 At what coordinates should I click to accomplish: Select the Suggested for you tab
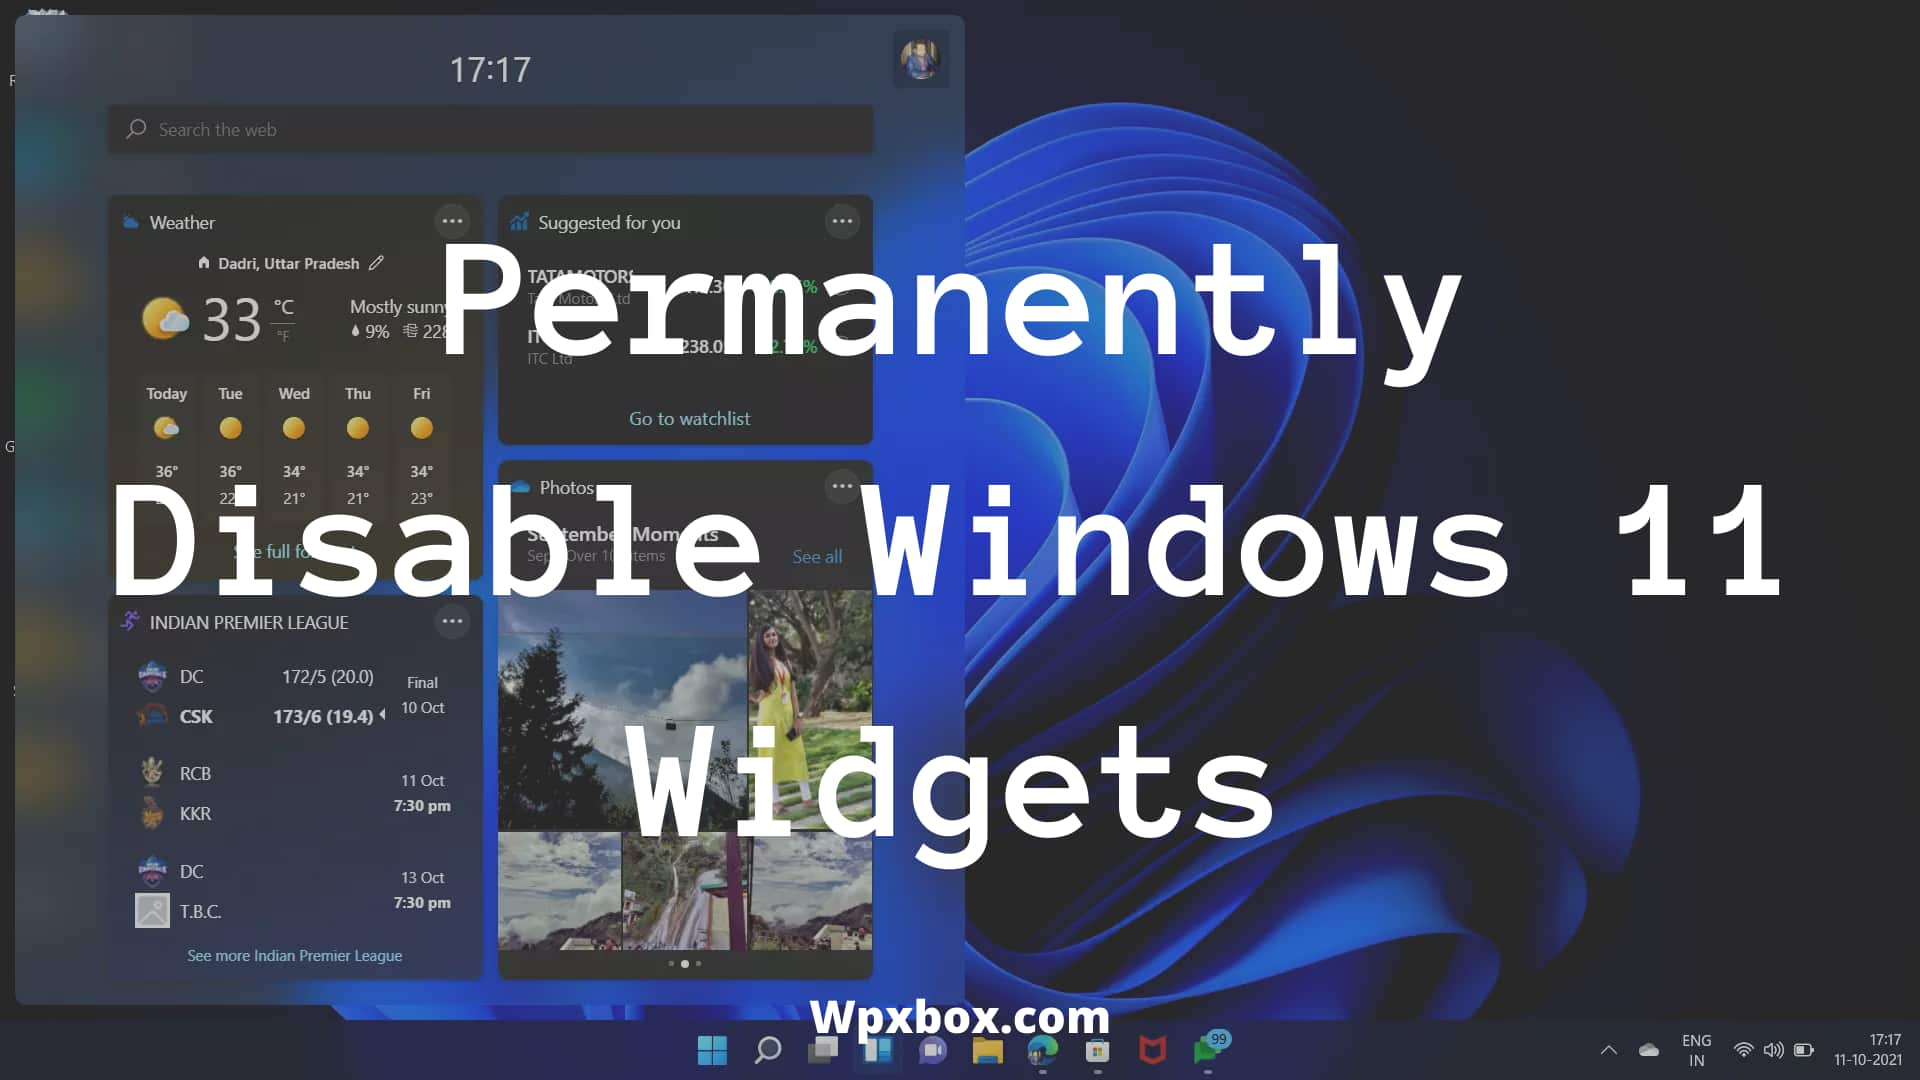click(609, 222)
